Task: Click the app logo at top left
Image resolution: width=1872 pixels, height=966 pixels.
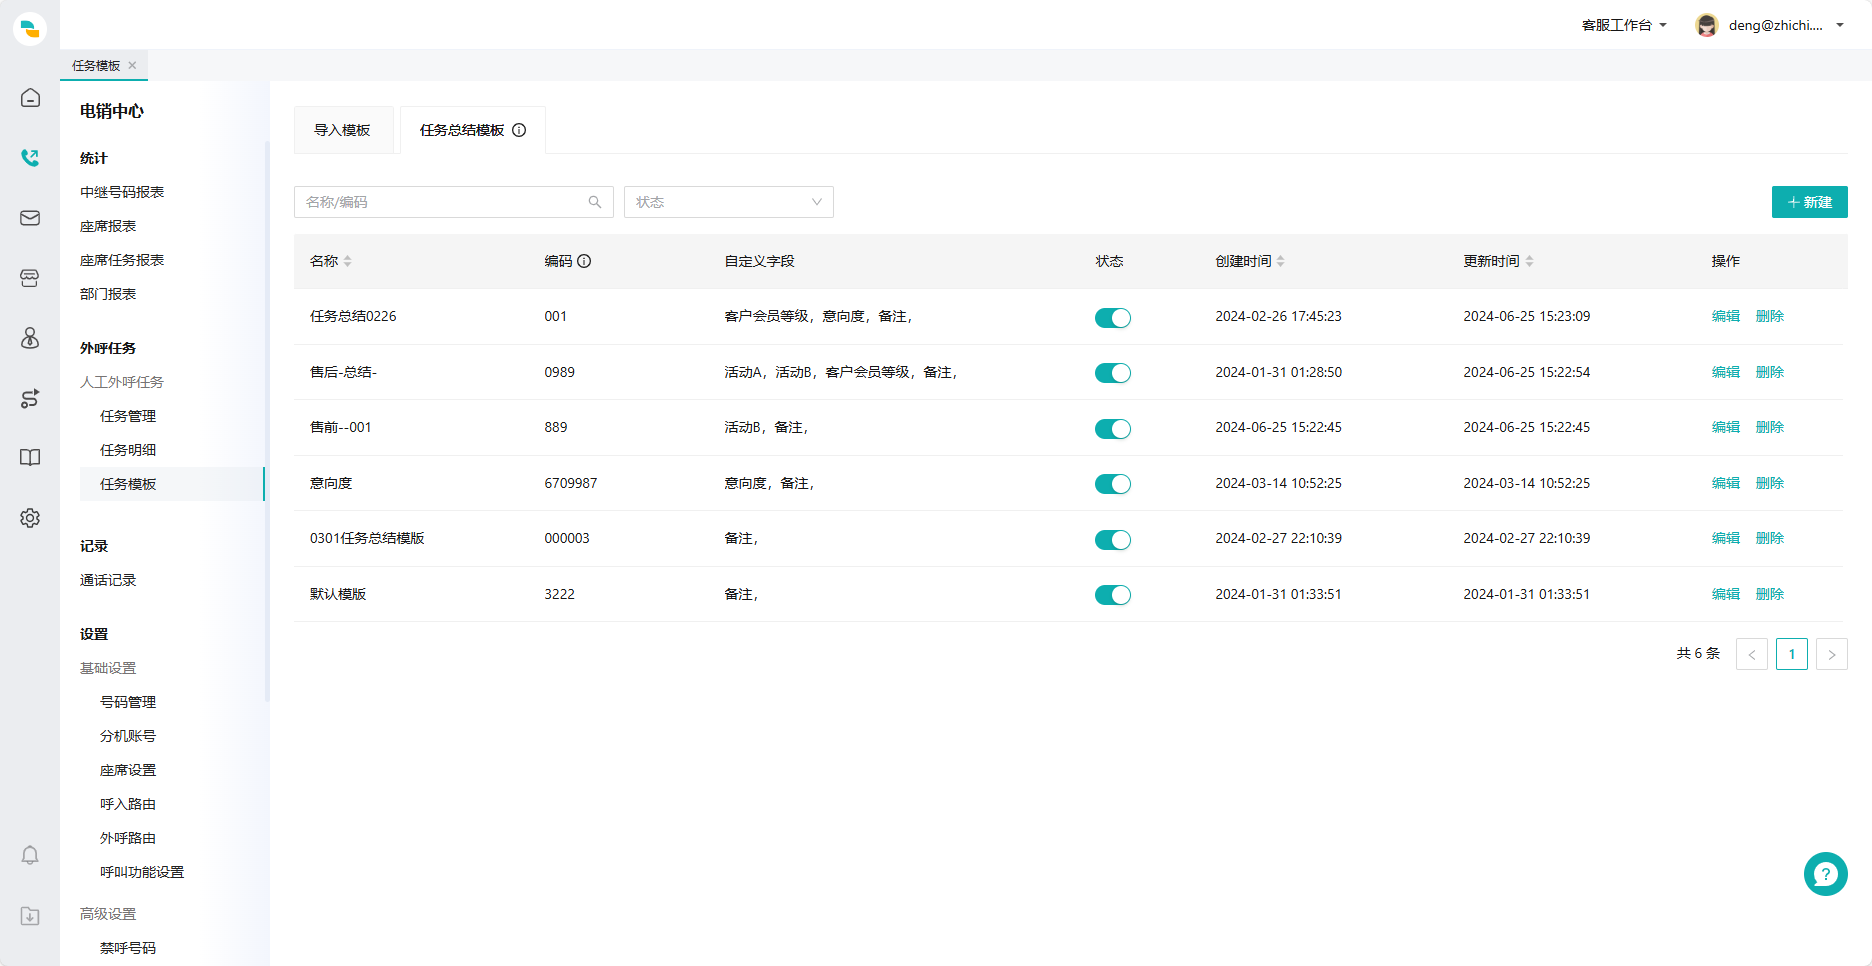Action: (30, 28)
